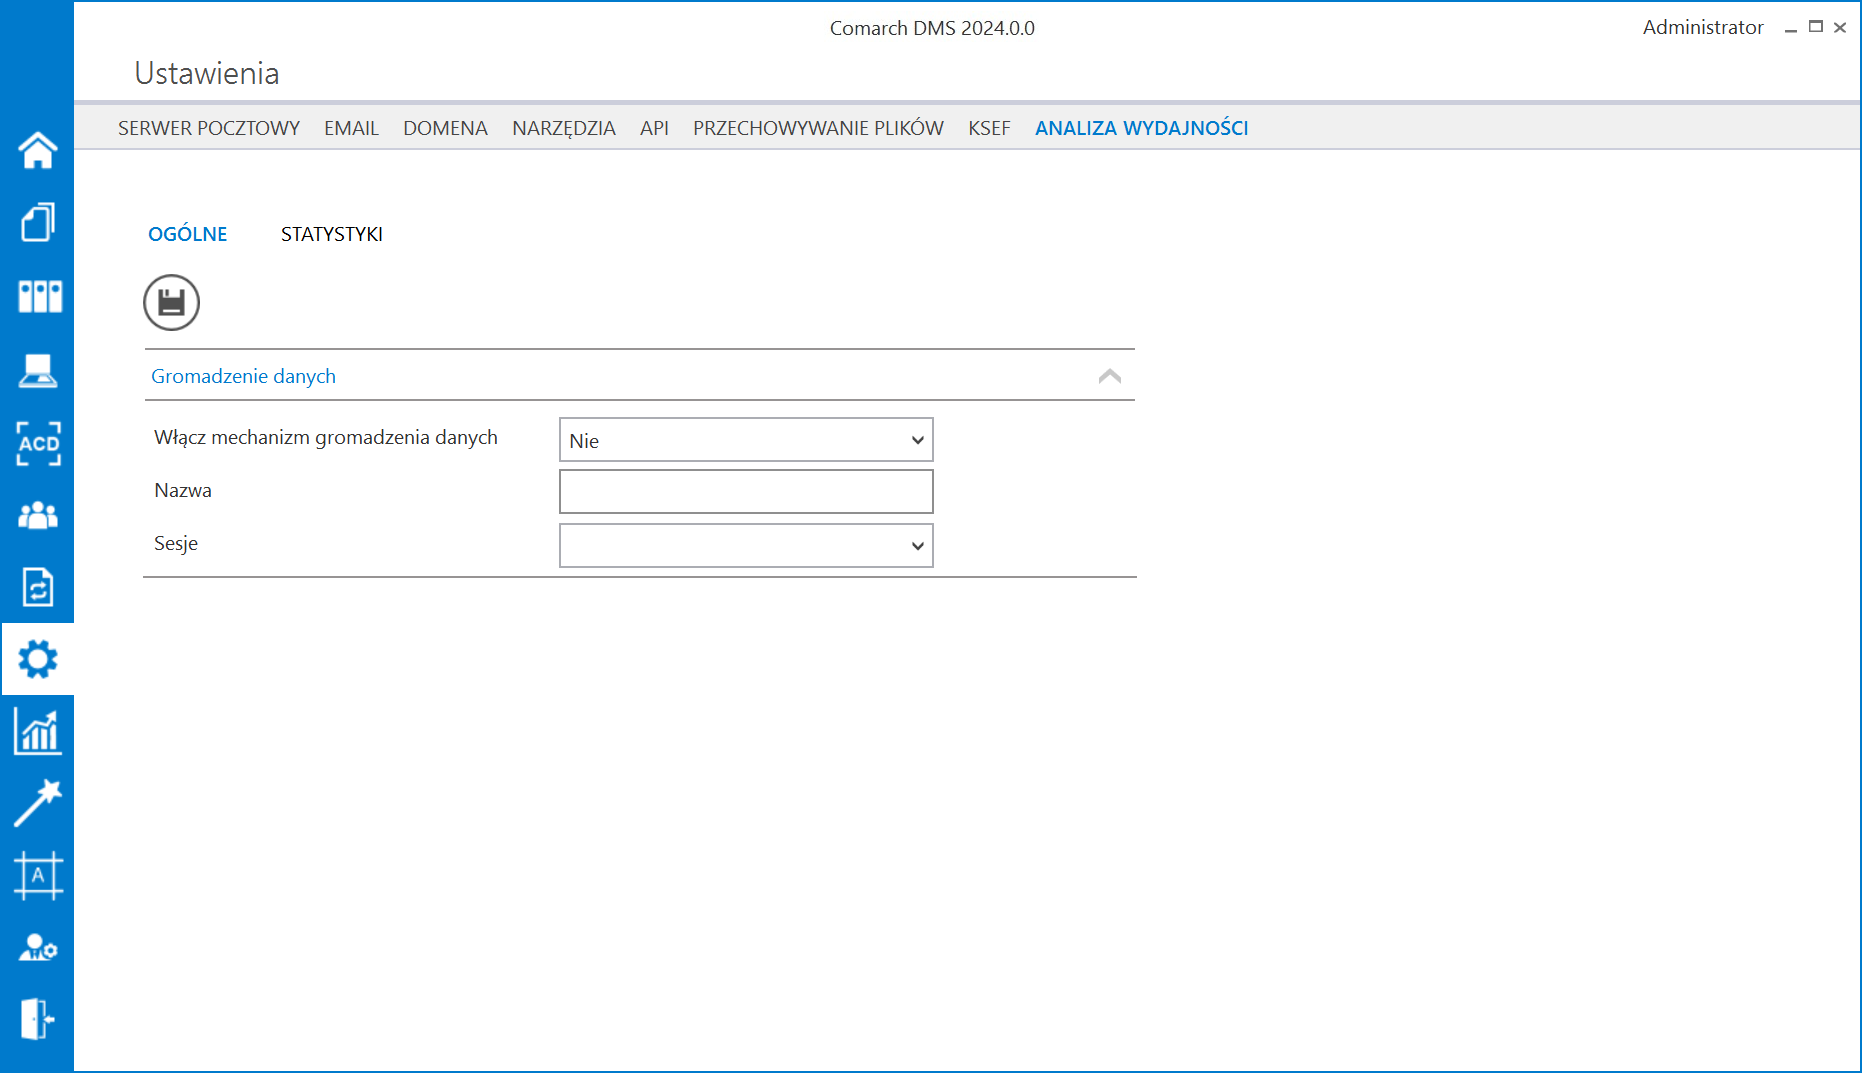Switch to DOMENA tab
The image size is (1862, 1073).
[445, 128]
